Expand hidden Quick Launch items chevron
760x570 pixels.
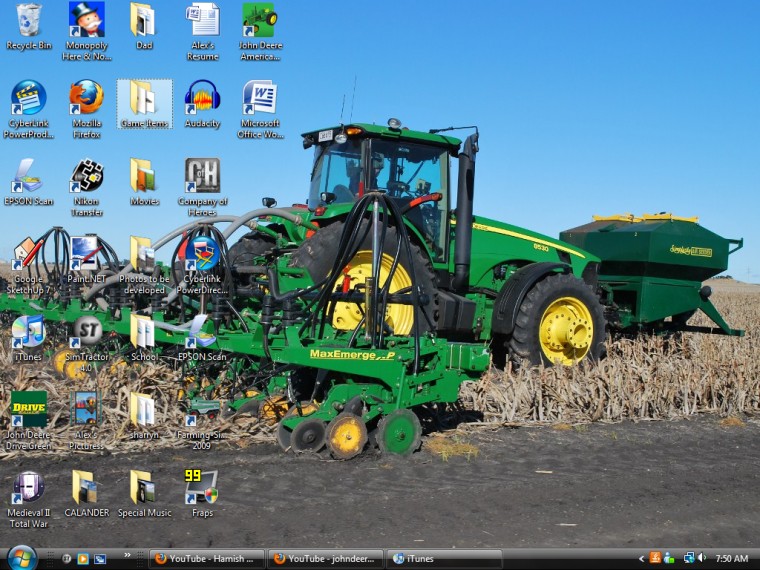click(127, 554)
